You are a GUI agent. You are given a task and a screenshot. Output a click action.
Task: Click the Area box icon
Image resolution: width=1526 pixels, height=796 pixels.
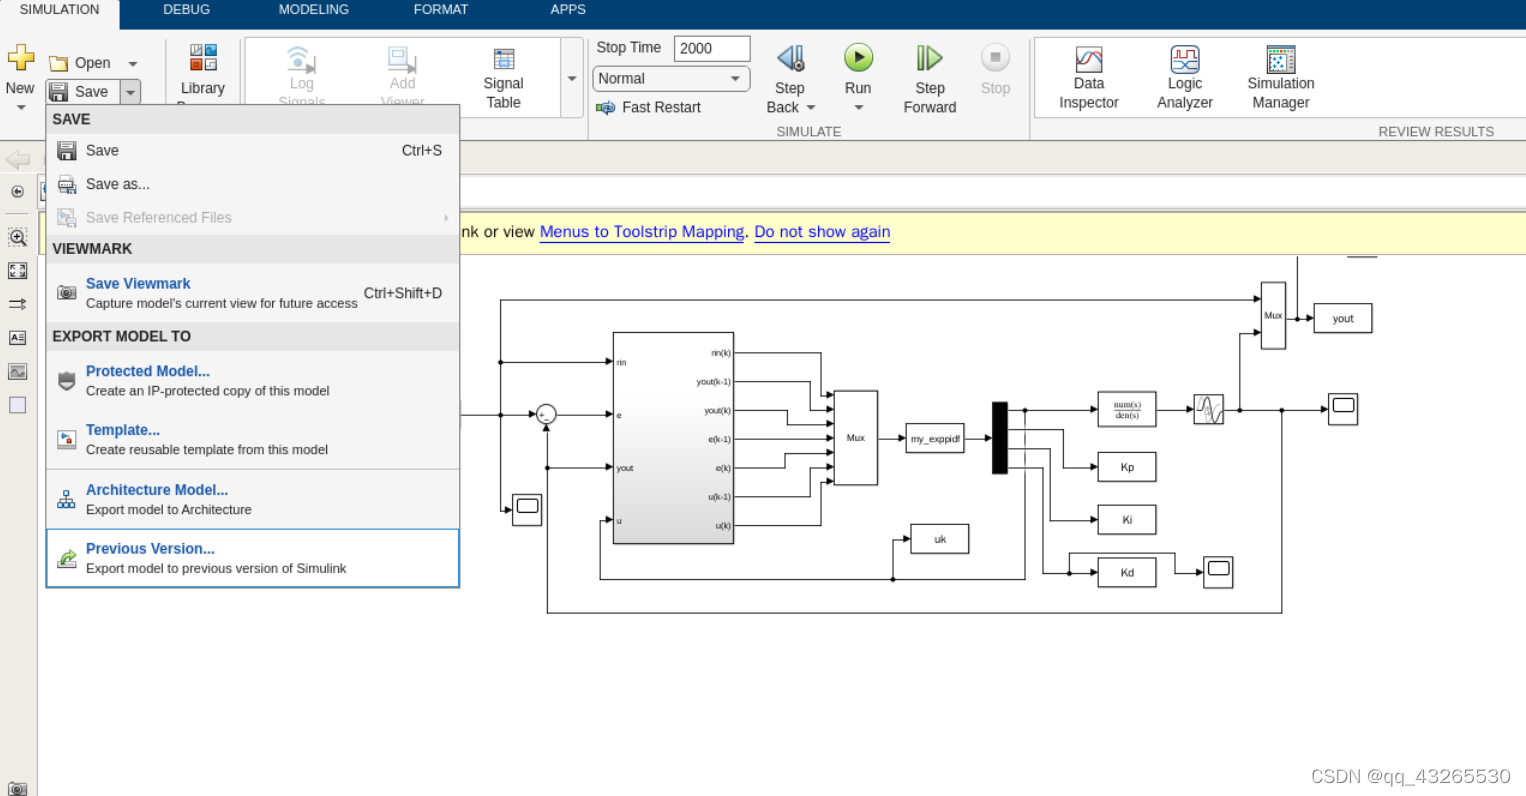point(17,405)
